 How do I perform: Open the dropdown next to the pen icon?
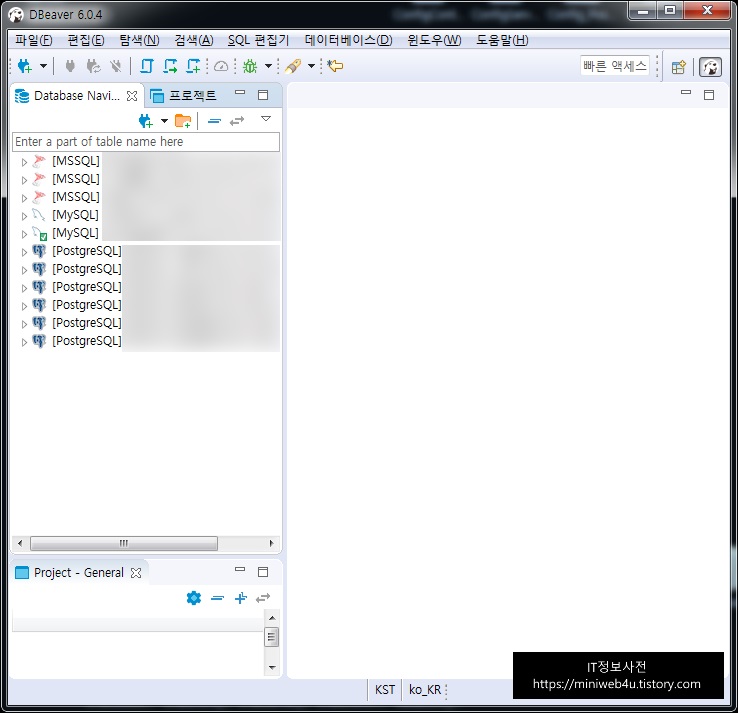point(311,66)
